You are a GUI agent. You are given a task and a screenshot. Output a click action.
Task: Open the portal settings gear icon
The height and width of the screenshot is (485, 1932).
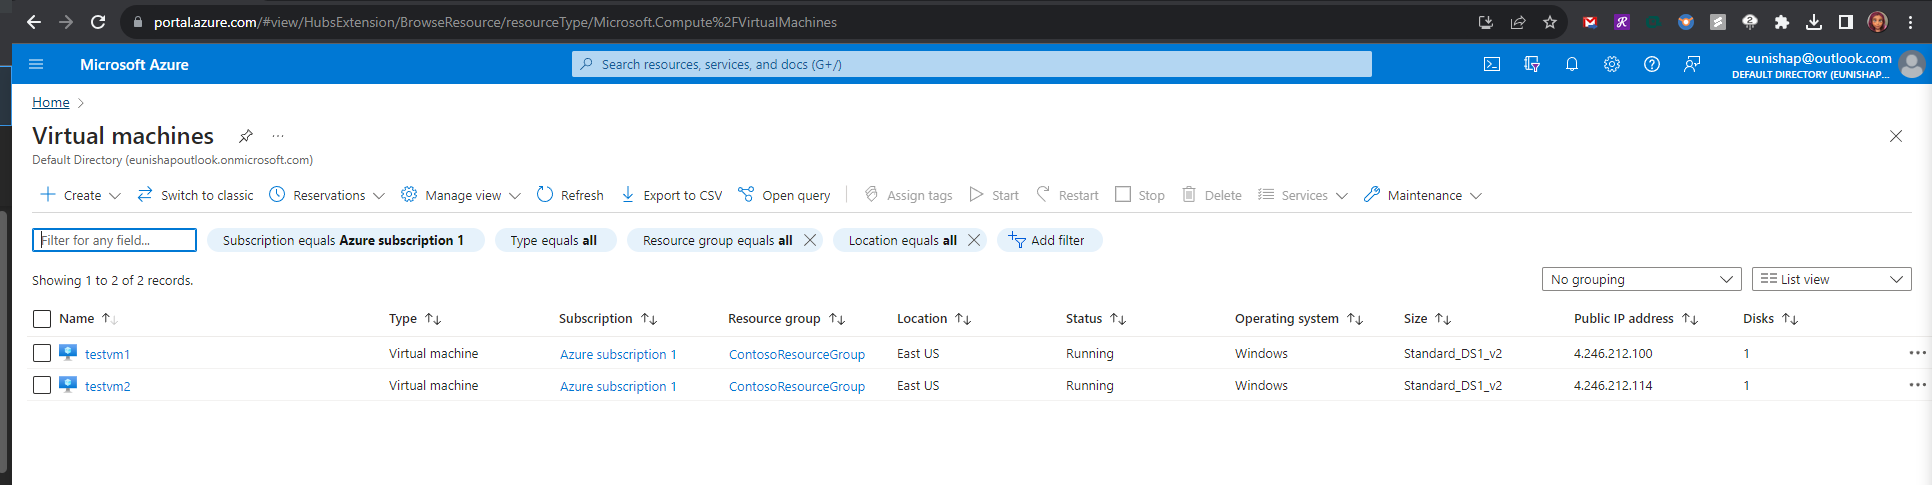pos(1611,64)
